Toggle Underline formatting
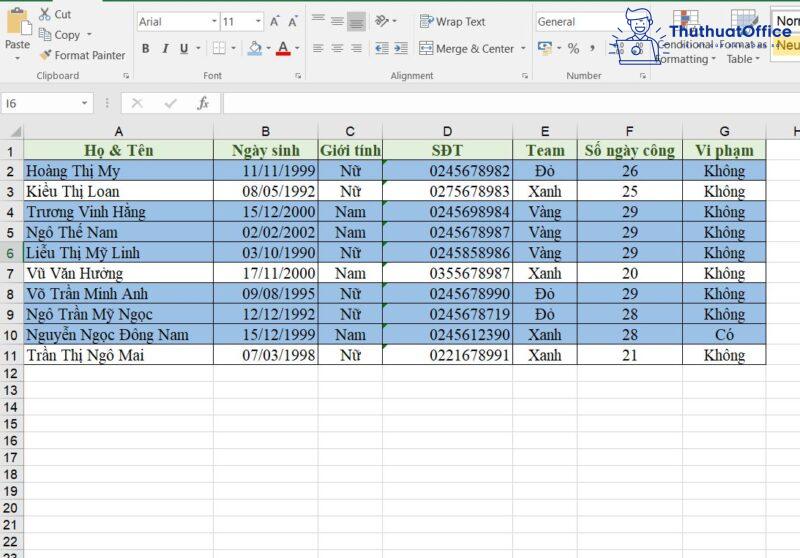Image resolution: width=800 pixels, height=558 pixels. tap(184, 48)
